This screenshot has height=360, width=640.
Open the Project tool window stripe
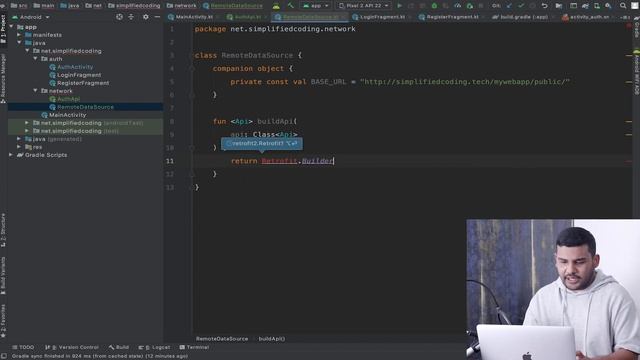3,29
